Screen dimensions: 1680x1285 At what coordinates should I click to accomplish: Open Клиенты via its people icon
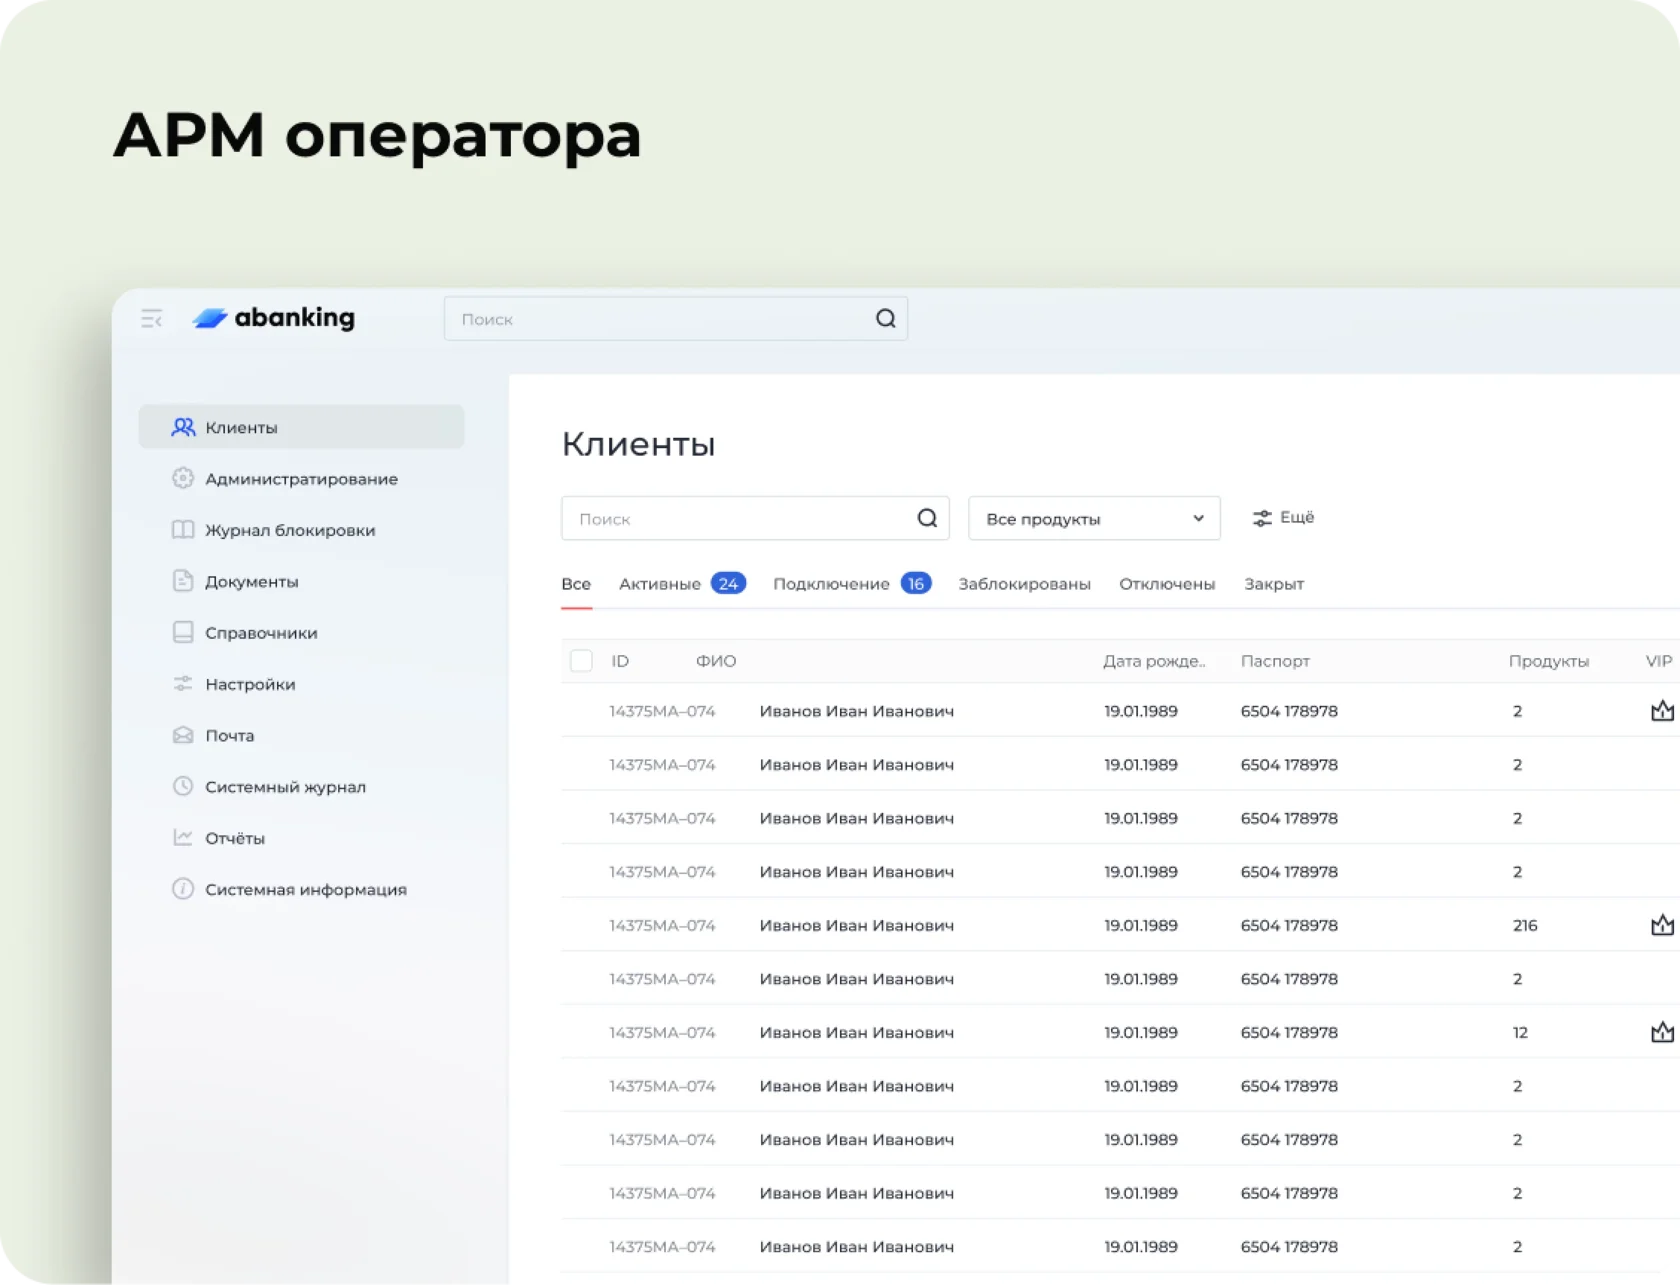tap(183, 427)
